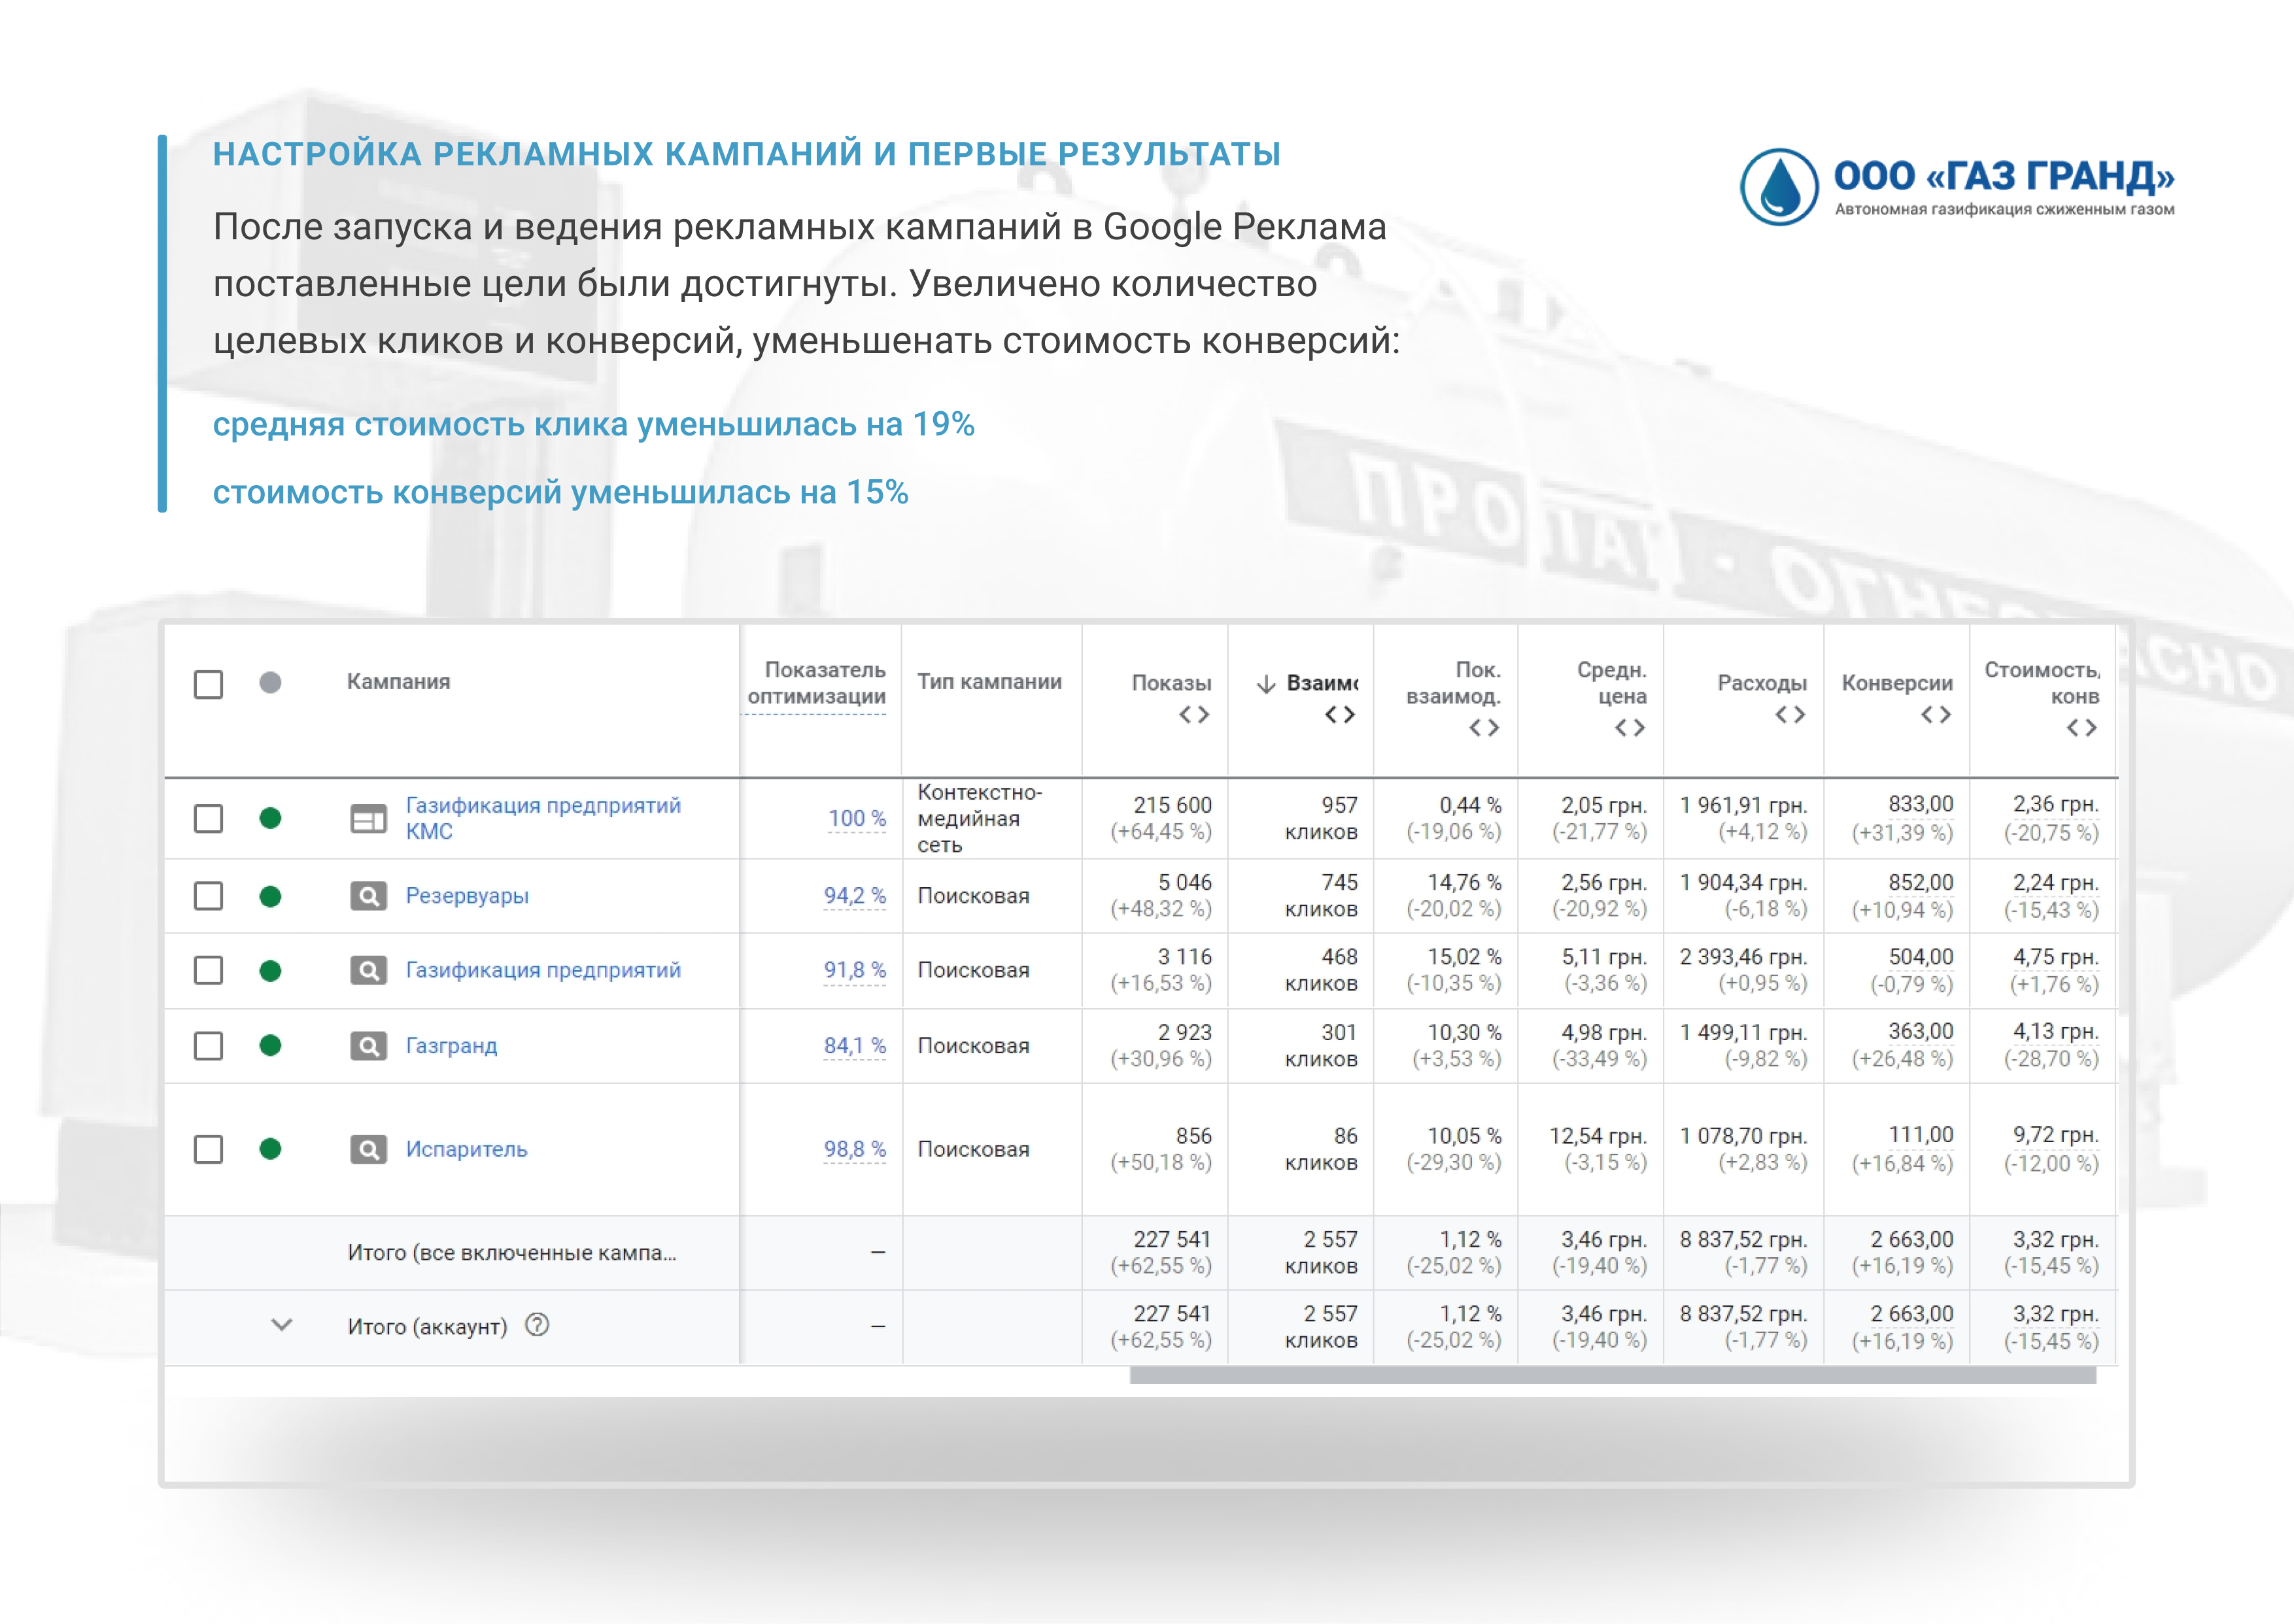The height and width of the screenshot is (1624, 2294).
Task: Open the Резервуары campaign link
Action: coord(467,896)
